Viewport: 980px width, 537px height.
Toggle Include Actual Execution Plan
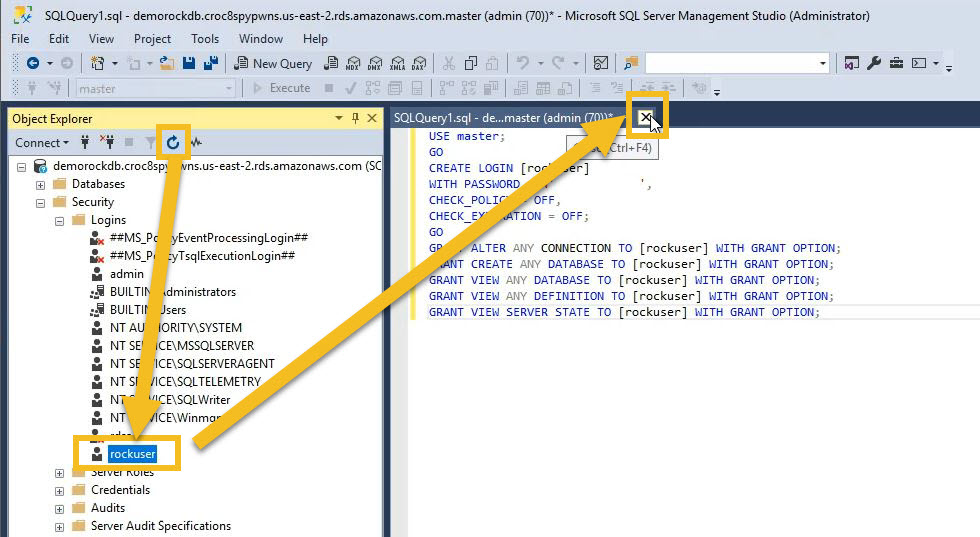446,88
